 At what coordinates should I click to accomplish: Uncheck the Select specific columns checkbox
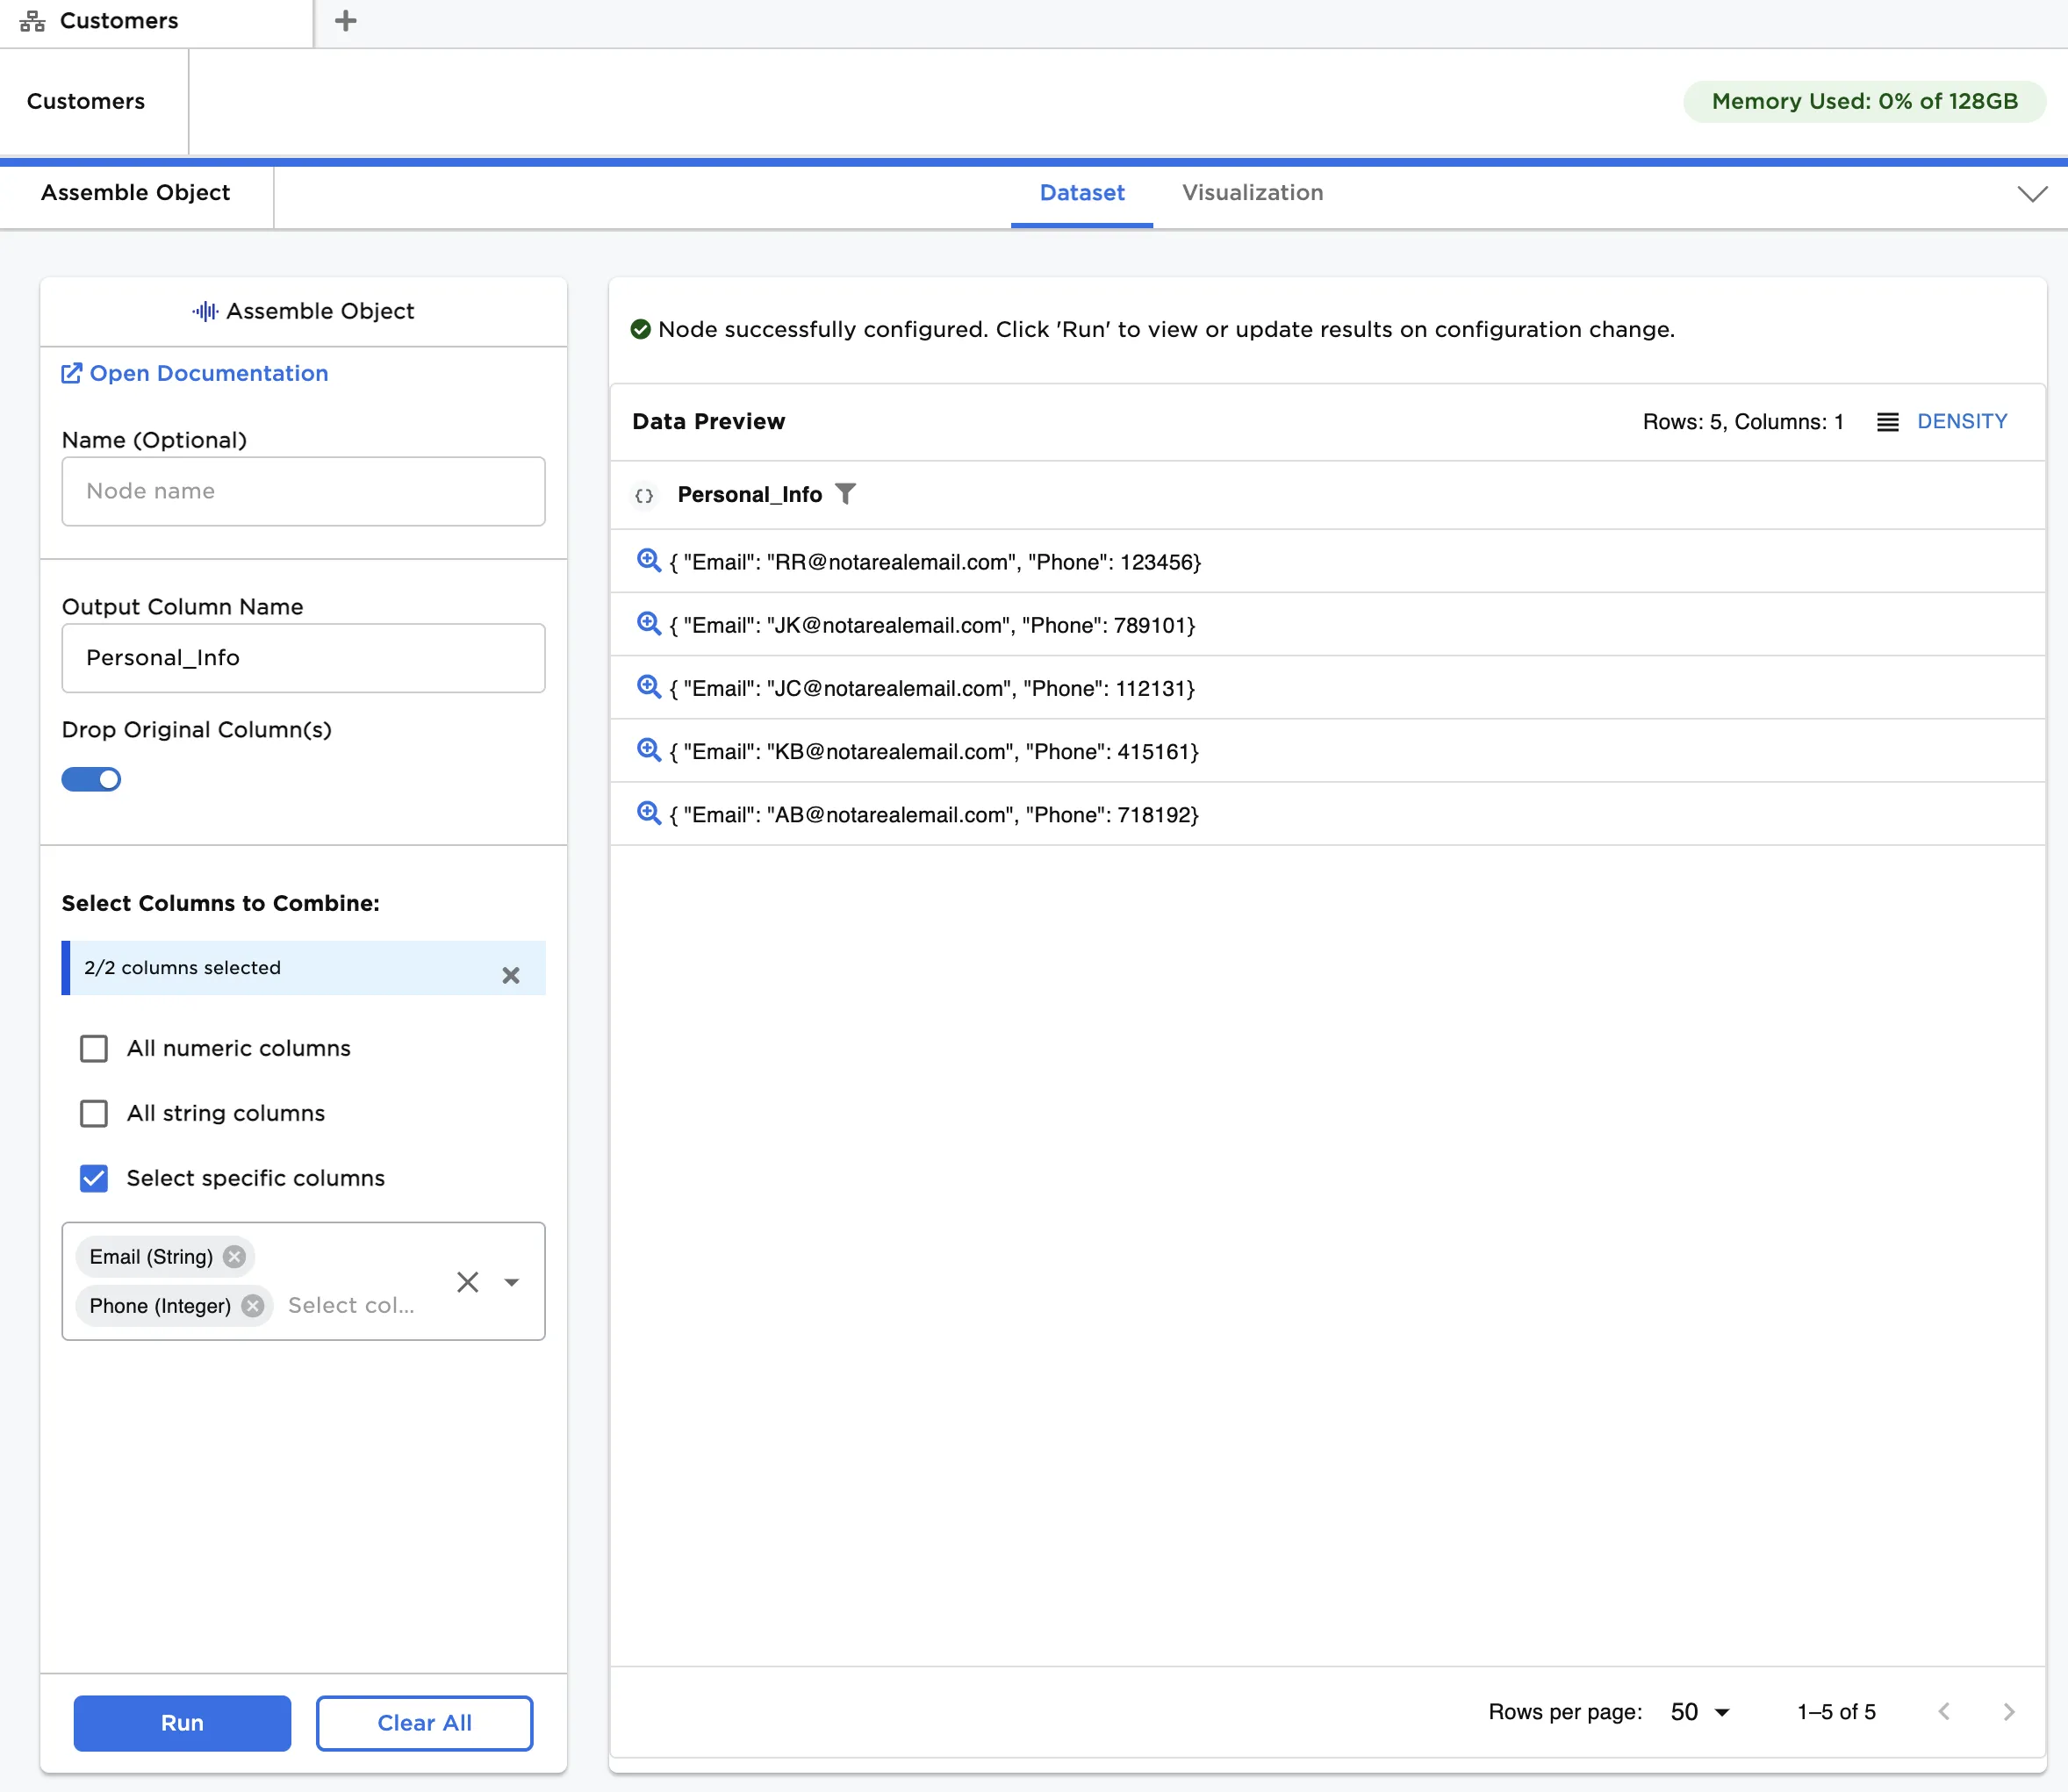(93, 1179)
